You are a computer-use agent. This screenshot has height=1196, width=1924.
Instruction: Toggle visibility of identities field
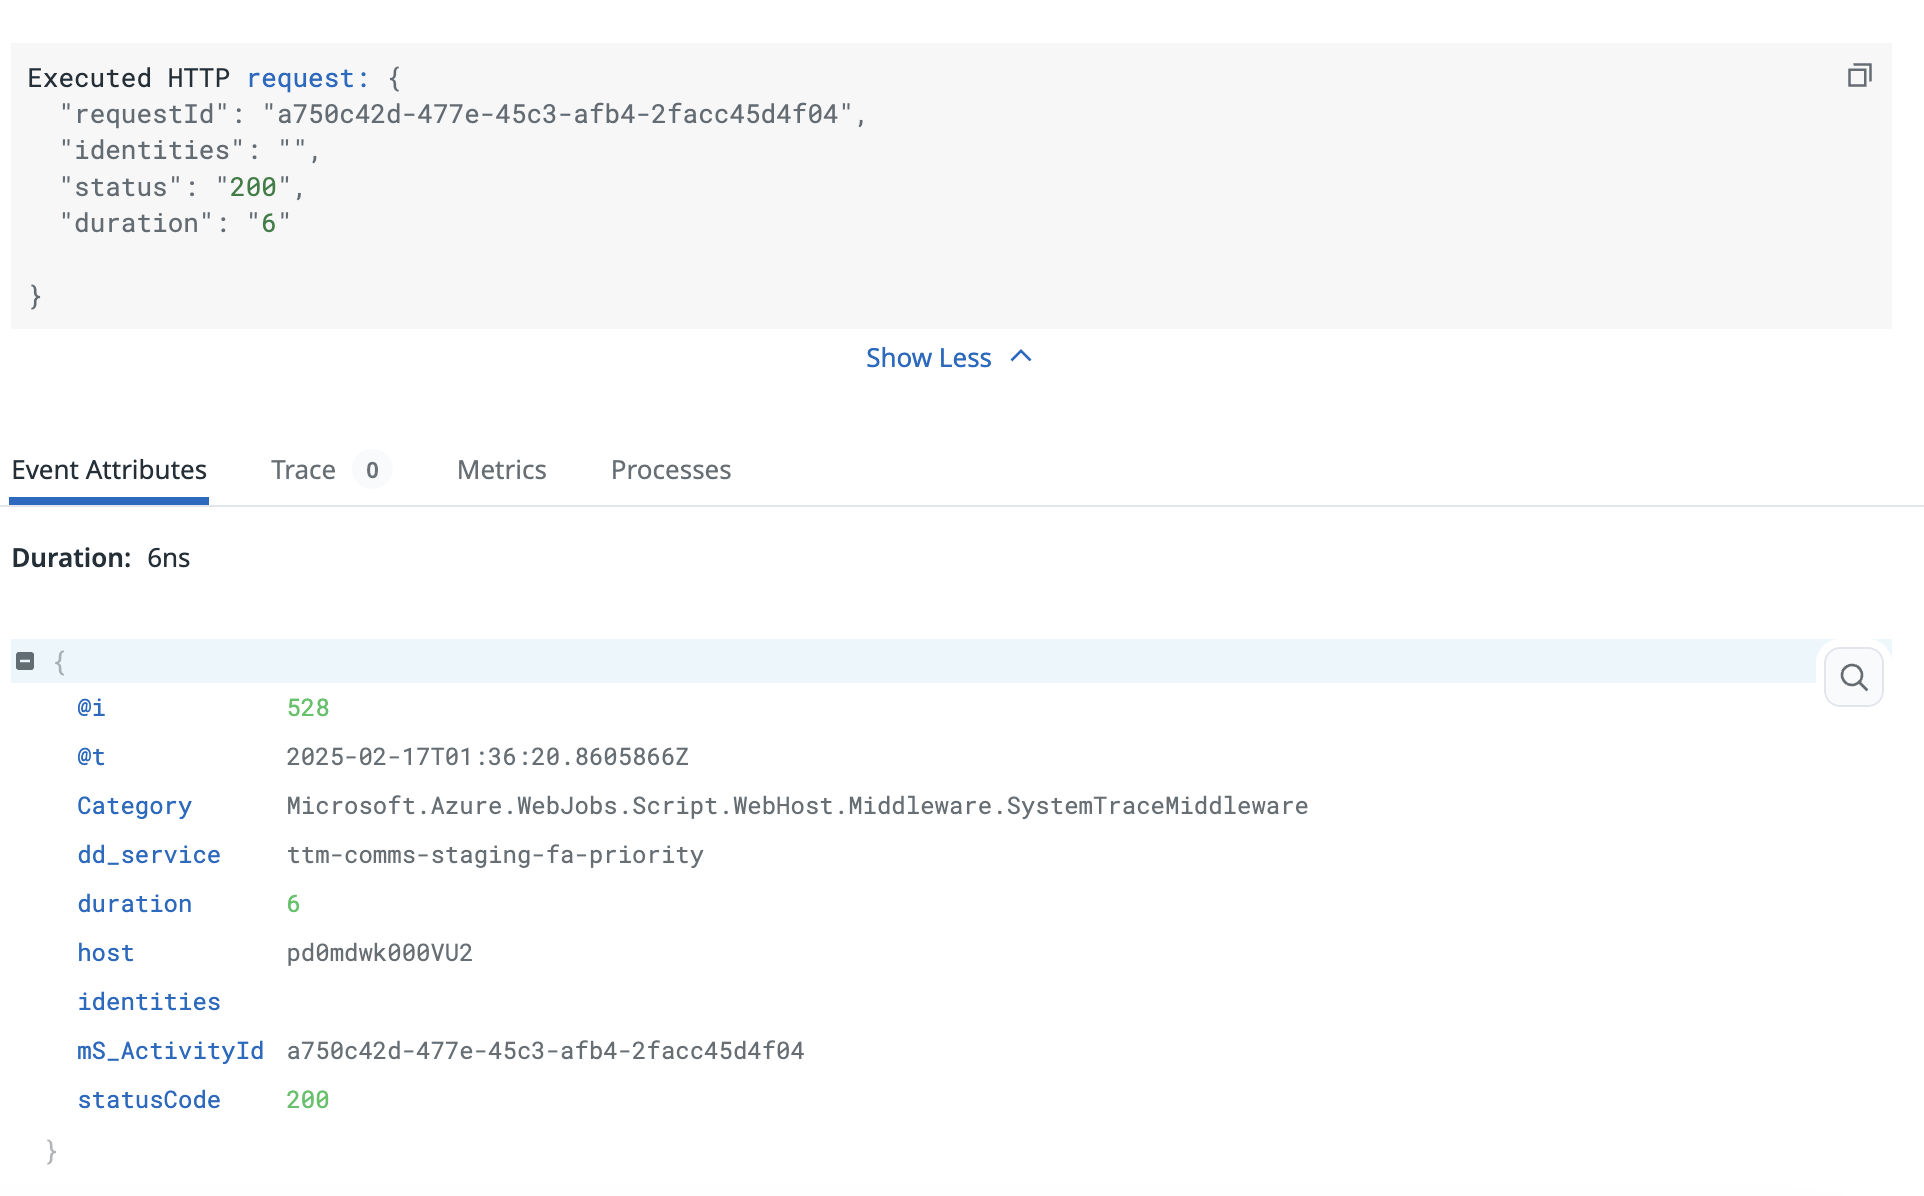[x=149, y=1002]
